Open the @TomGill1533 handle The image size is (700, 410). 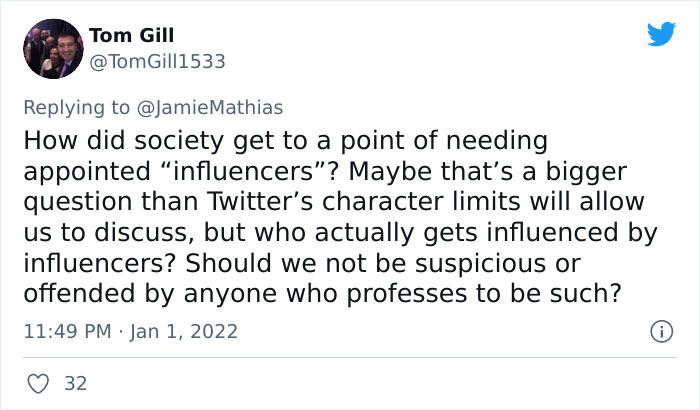157,62
